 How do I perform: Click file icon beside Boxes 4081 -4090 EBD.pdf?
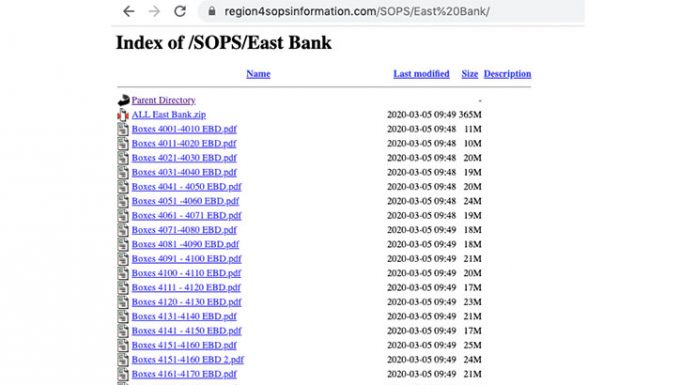click(x=123, y=245)
